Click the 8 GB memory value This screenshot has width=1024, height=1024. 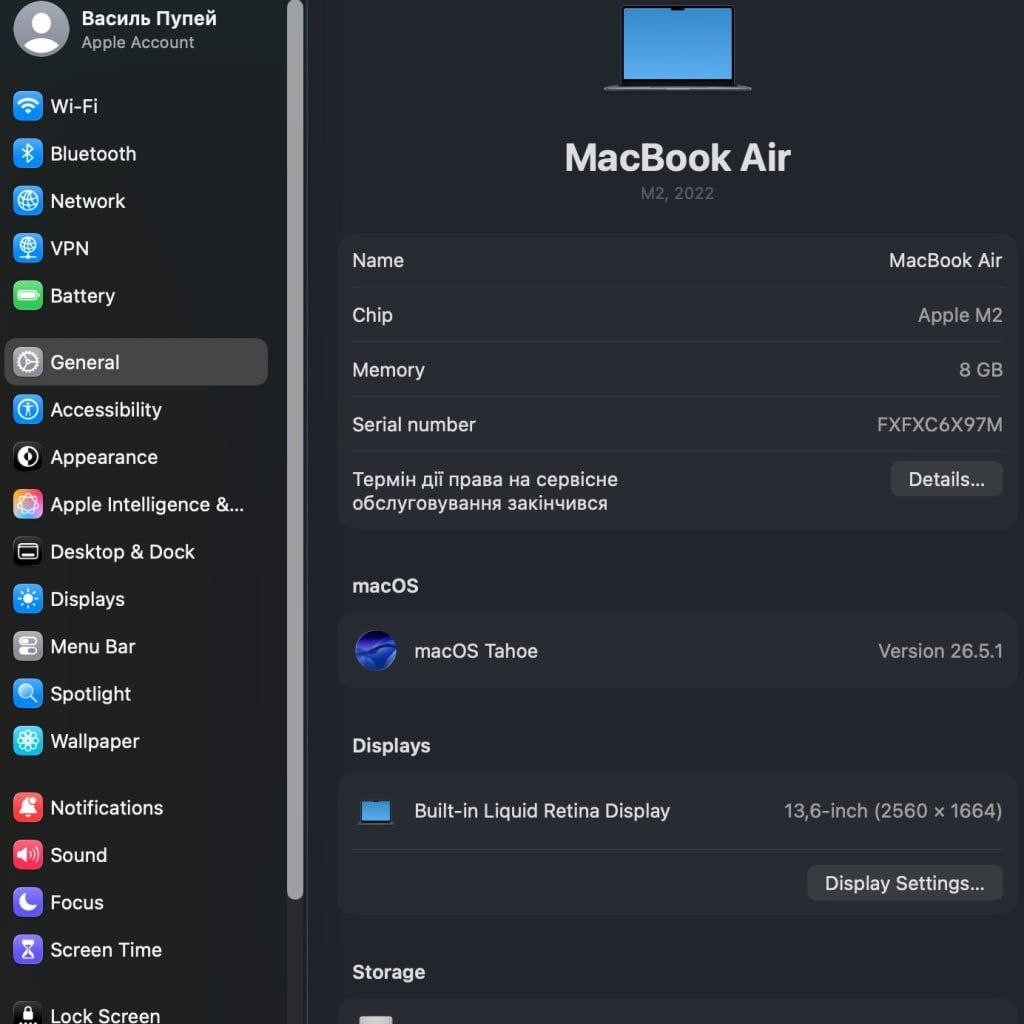(980, 370)
